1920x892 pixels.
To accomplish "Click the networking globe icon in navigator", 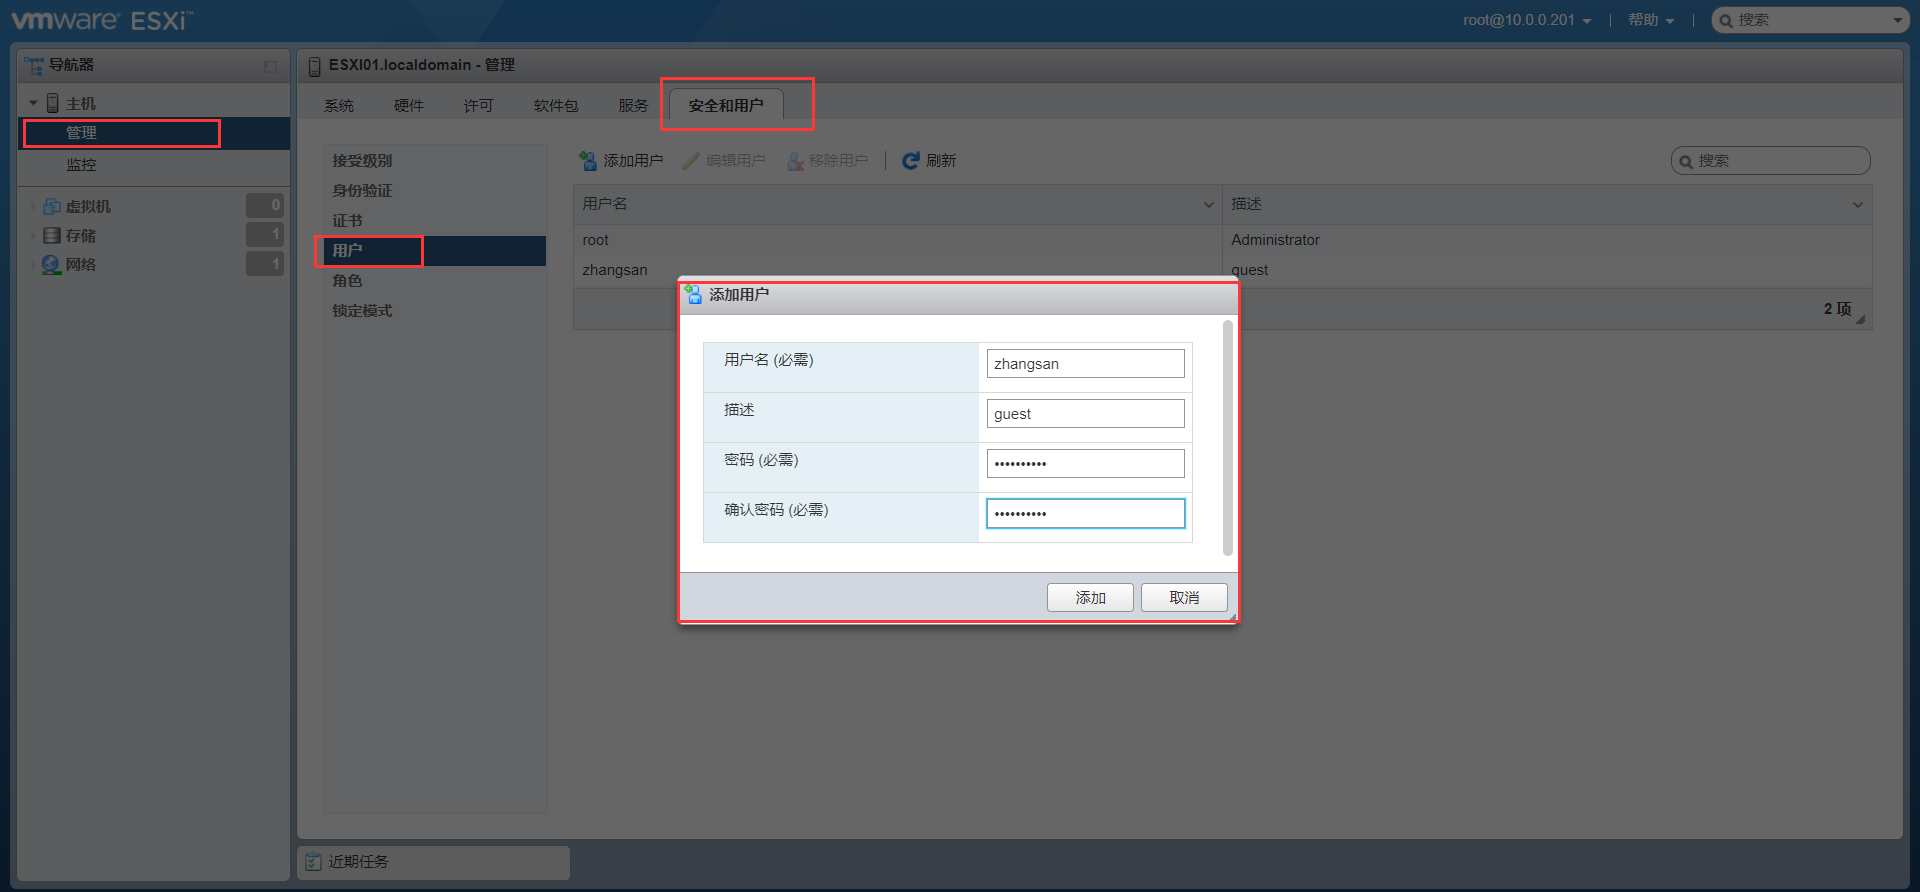I will (x=52, y=264).
